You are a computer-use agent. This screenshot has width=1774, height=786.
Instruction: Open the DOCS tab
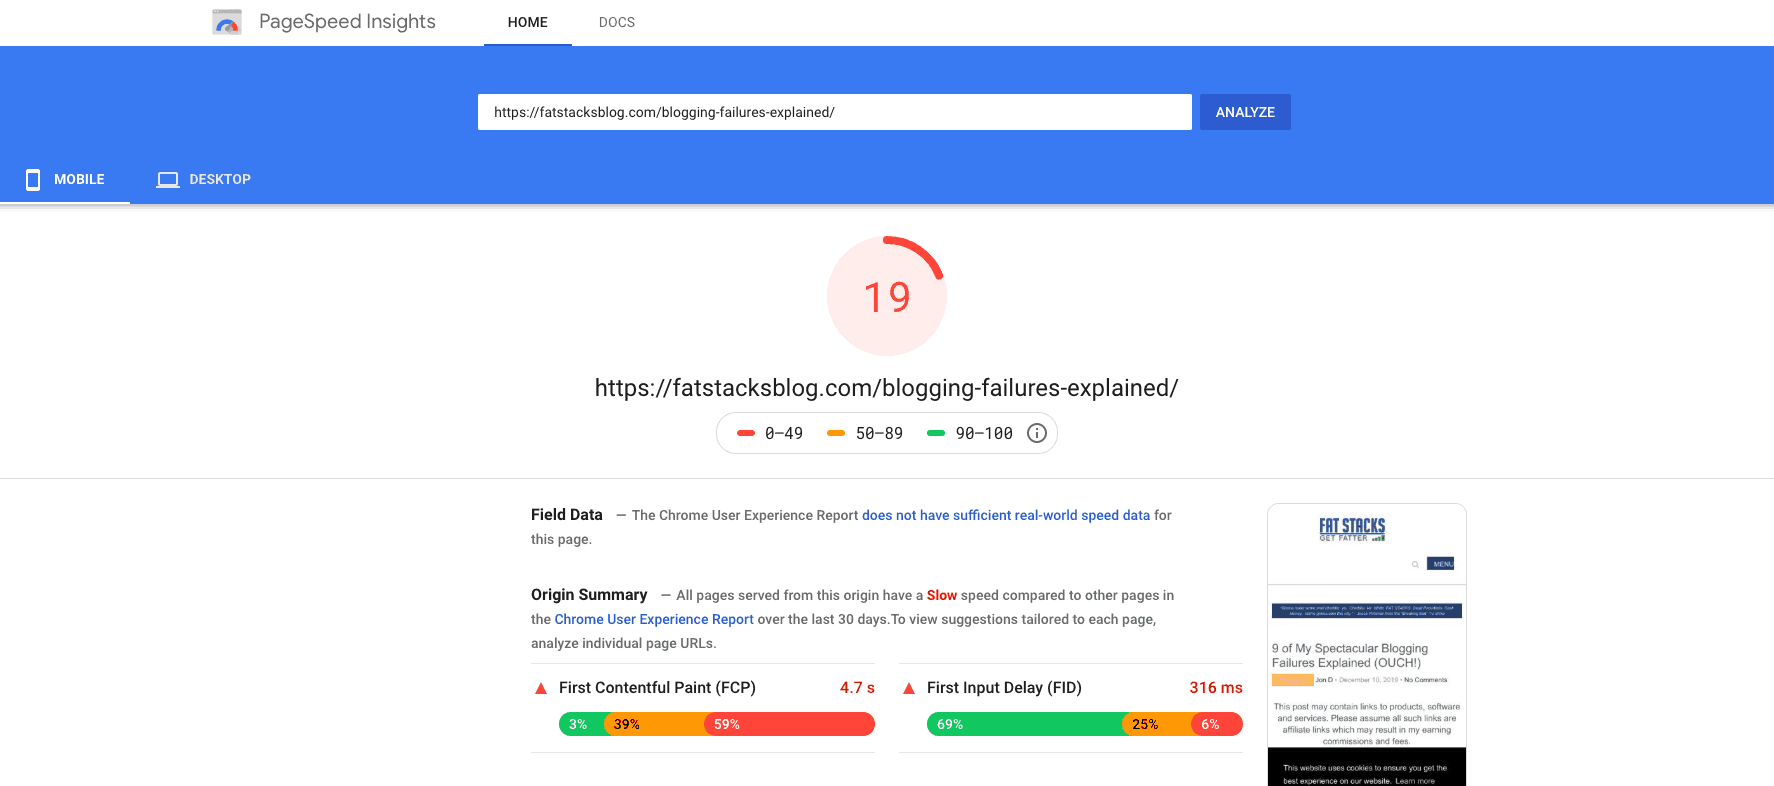(x=616, y=22)
